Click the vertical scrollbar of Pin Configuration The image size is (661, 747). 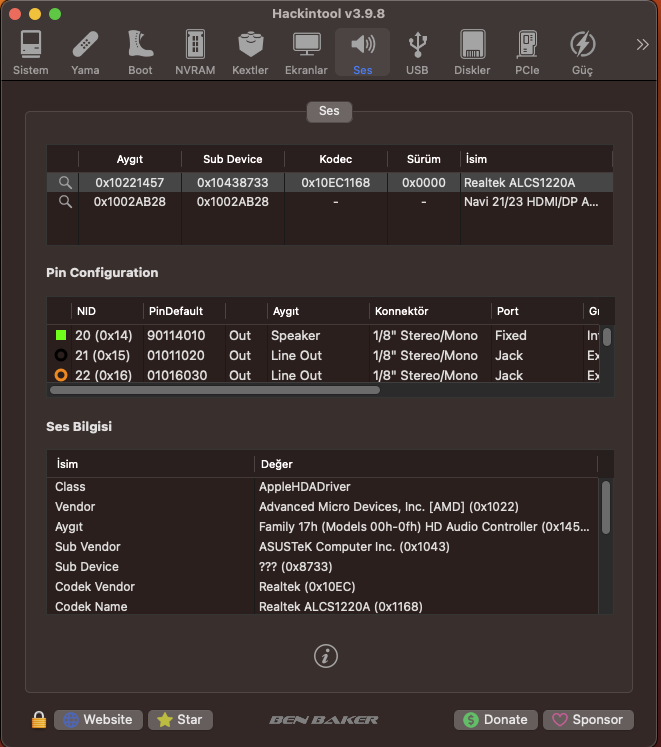tap(607, 337)
